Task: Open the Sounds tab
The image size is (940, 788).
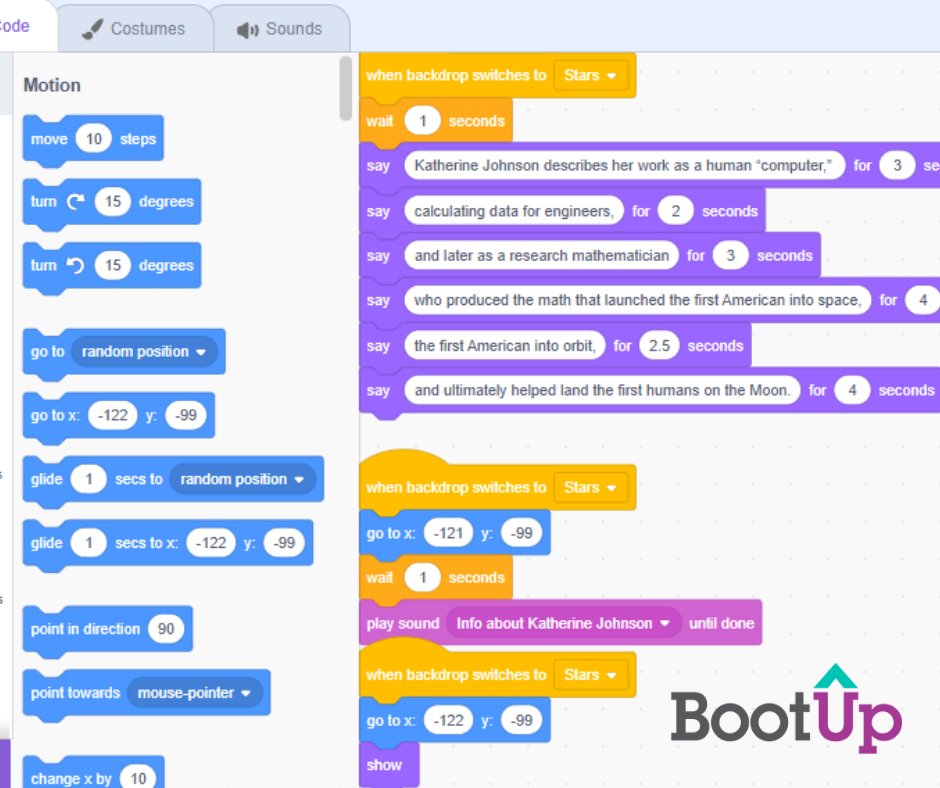Action: [x=281, y=28]
